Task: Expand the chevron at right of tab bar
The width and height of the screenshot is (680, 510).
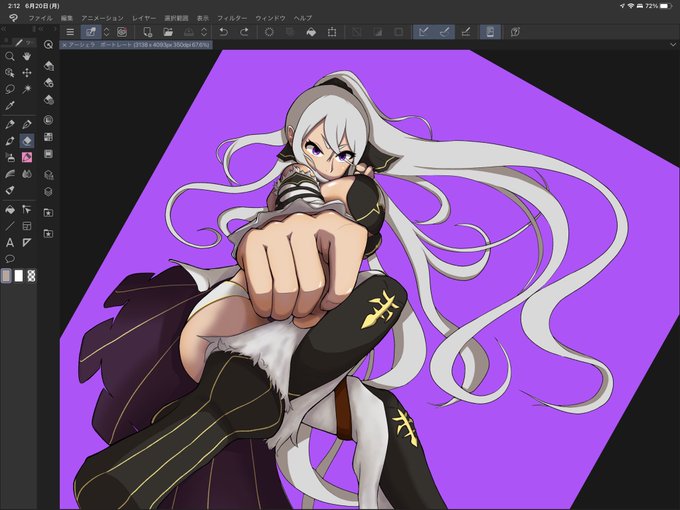Action: tap(673, 45)
